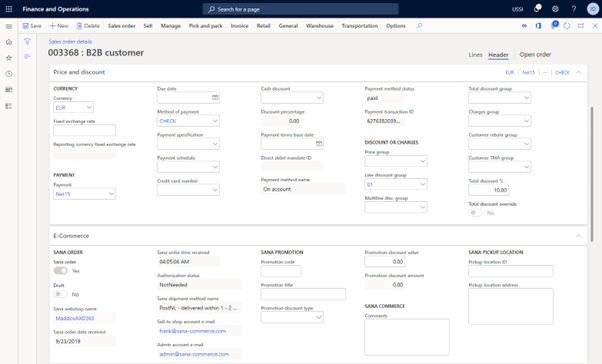Open the Cash discount dropdown
Screen dimensions: 602x364
319,98
